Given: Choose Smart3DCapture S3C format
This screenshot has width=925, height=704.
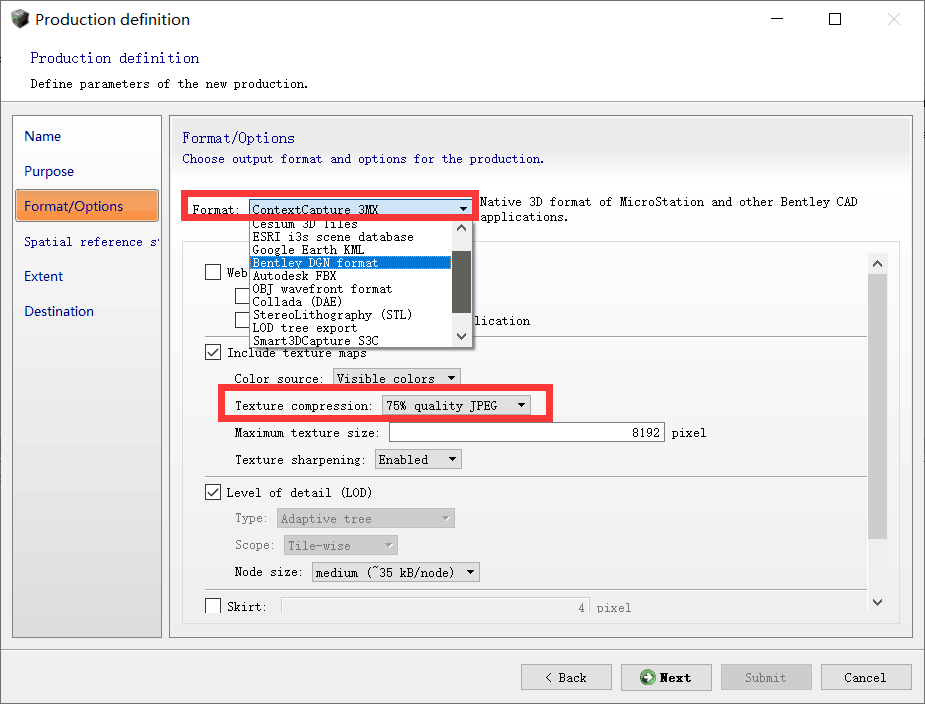Looking at the screenshot, I should point(350,340).
